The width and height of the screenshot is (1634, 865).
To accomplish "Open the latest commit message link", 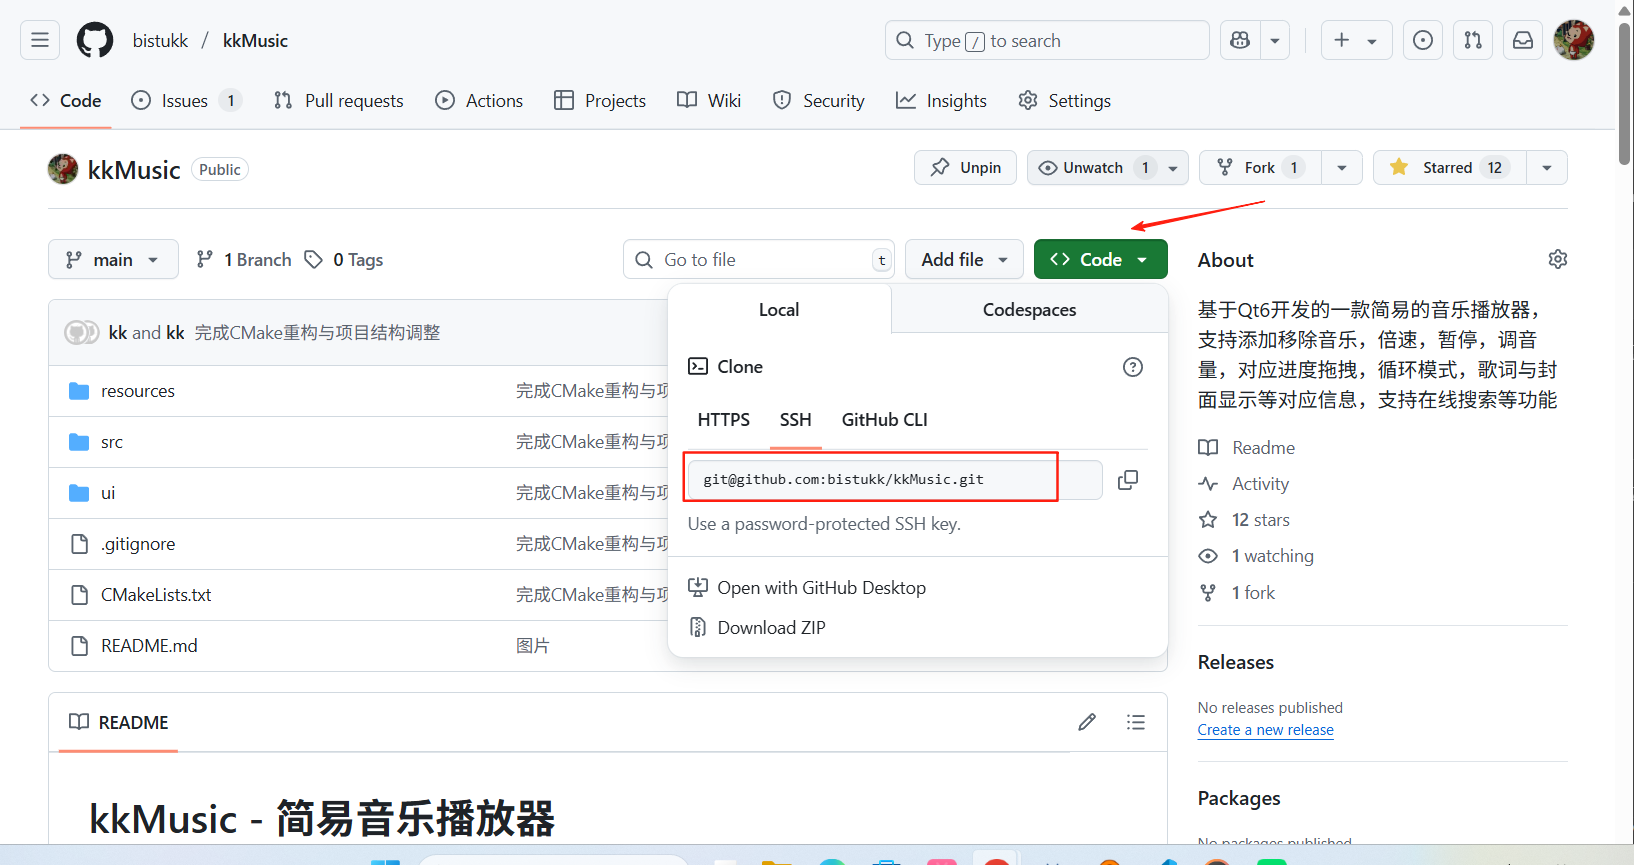I will click(x=317, y=333).
